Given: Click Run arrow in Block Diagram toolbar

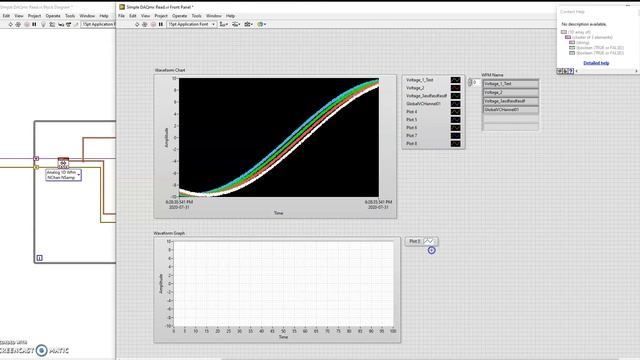Looking at the screenshot, I should (x=11, y=25).
